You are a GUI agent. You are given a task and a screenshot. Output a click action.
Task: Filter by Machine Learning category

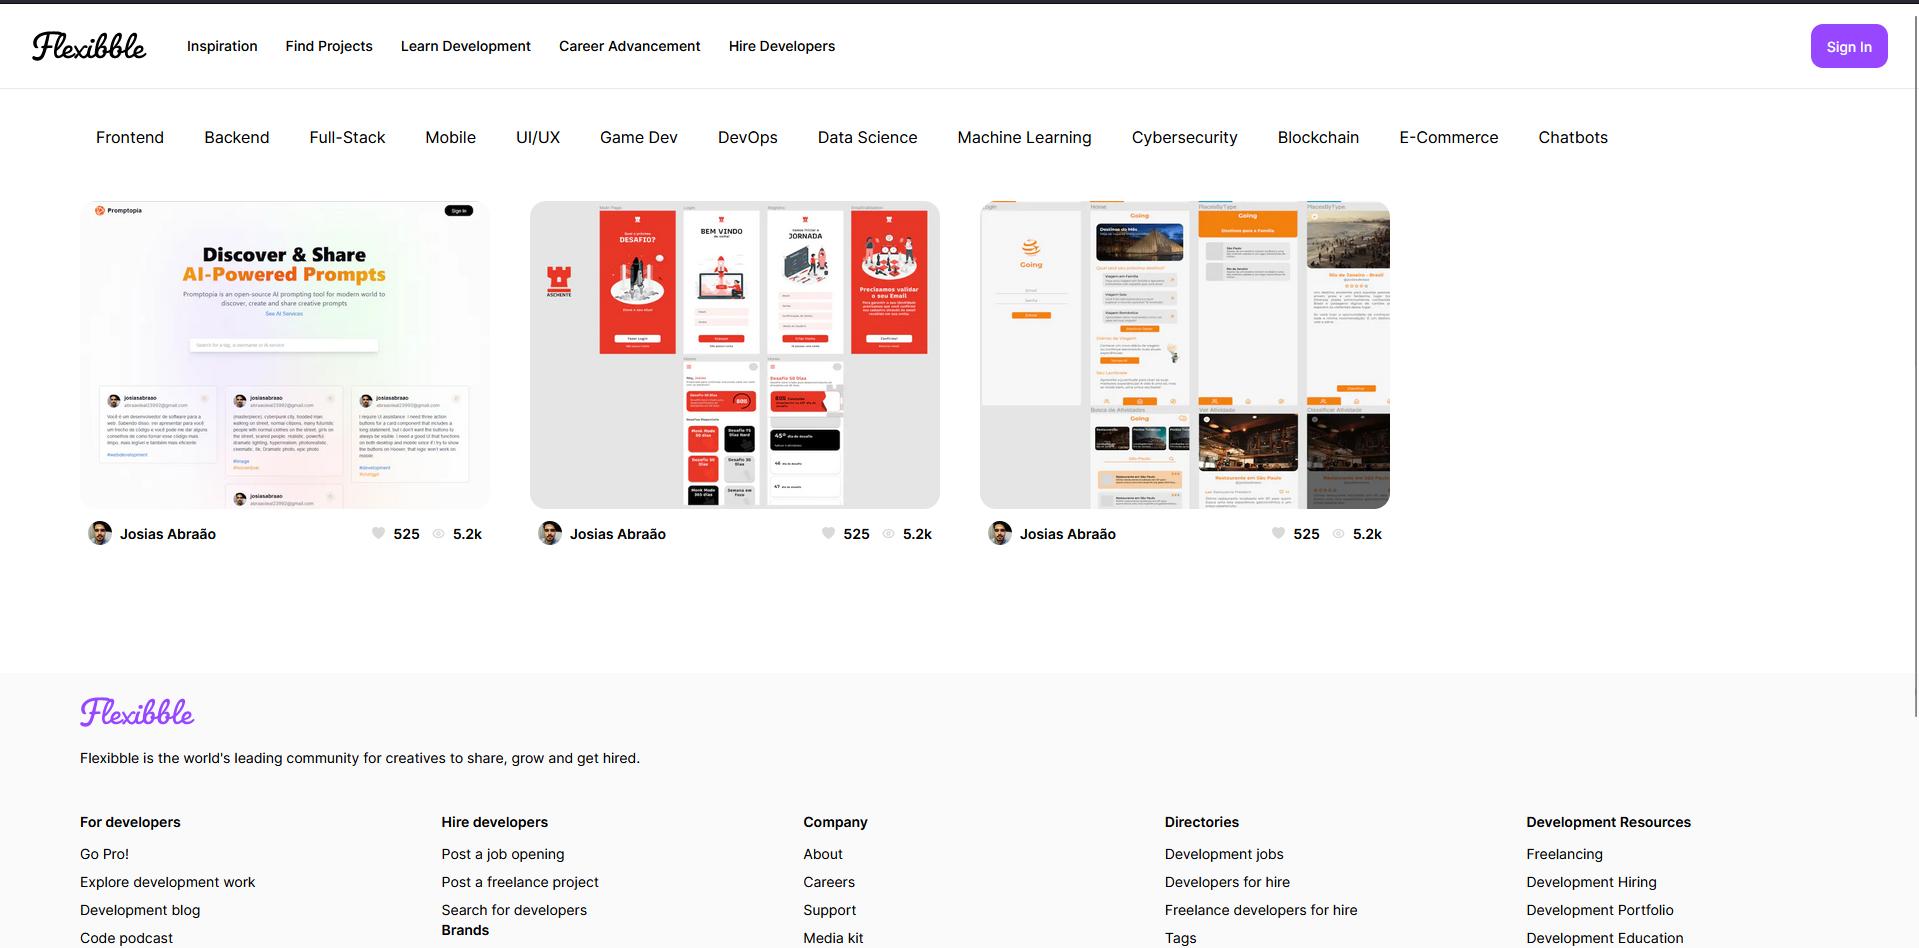[x=1025, y=137]
